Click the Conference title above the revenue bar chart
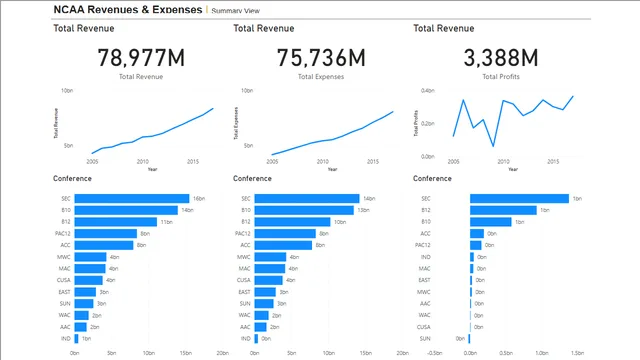This screenshot has height=360, width=640. [x=72, y=178]
